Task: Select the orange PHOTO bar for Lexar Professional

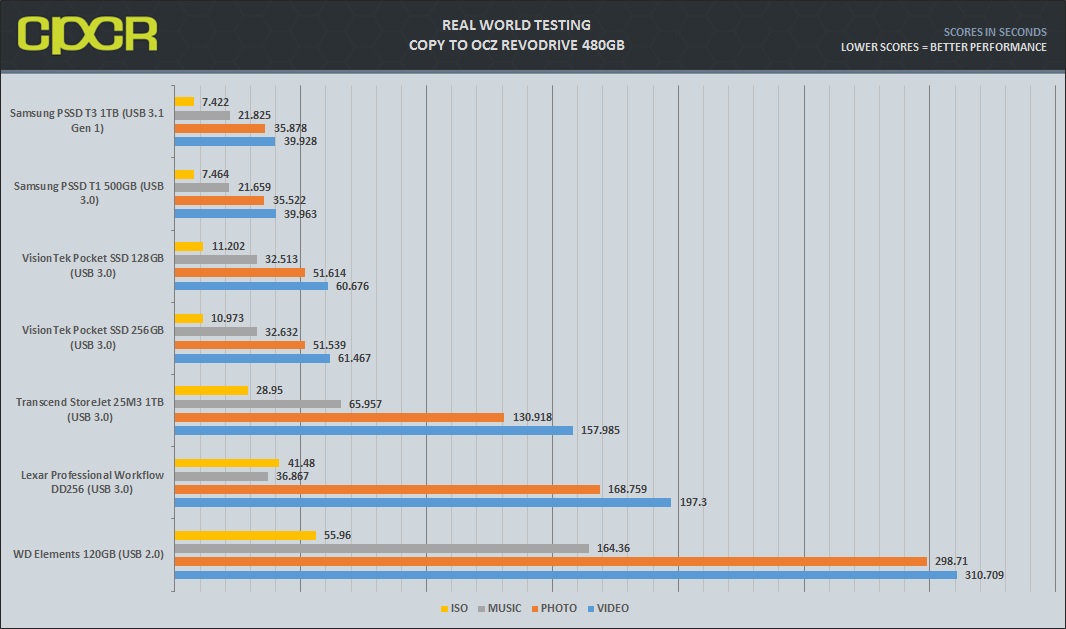Action: [x=388, y=490]
